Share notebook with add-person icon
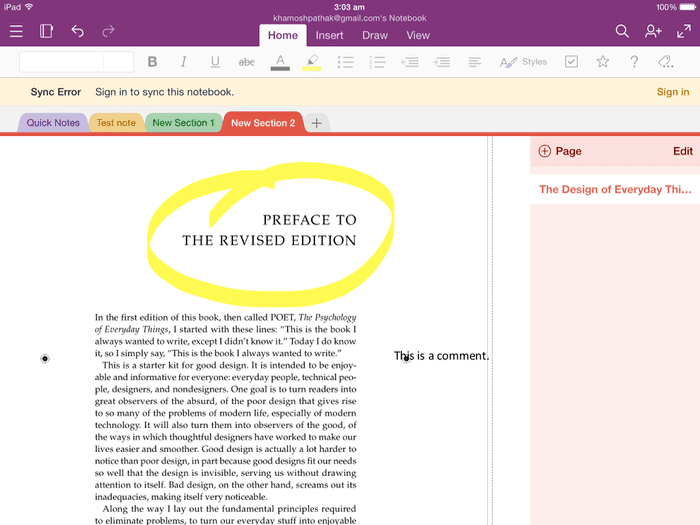 pos(653,31)
